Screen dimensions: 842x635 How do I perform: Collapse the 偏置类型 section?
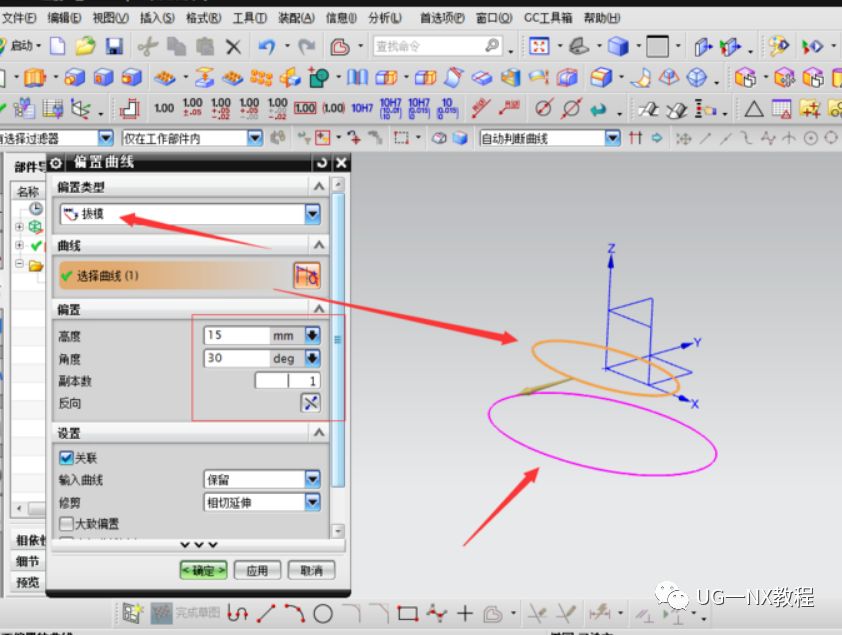click(319, 187)
